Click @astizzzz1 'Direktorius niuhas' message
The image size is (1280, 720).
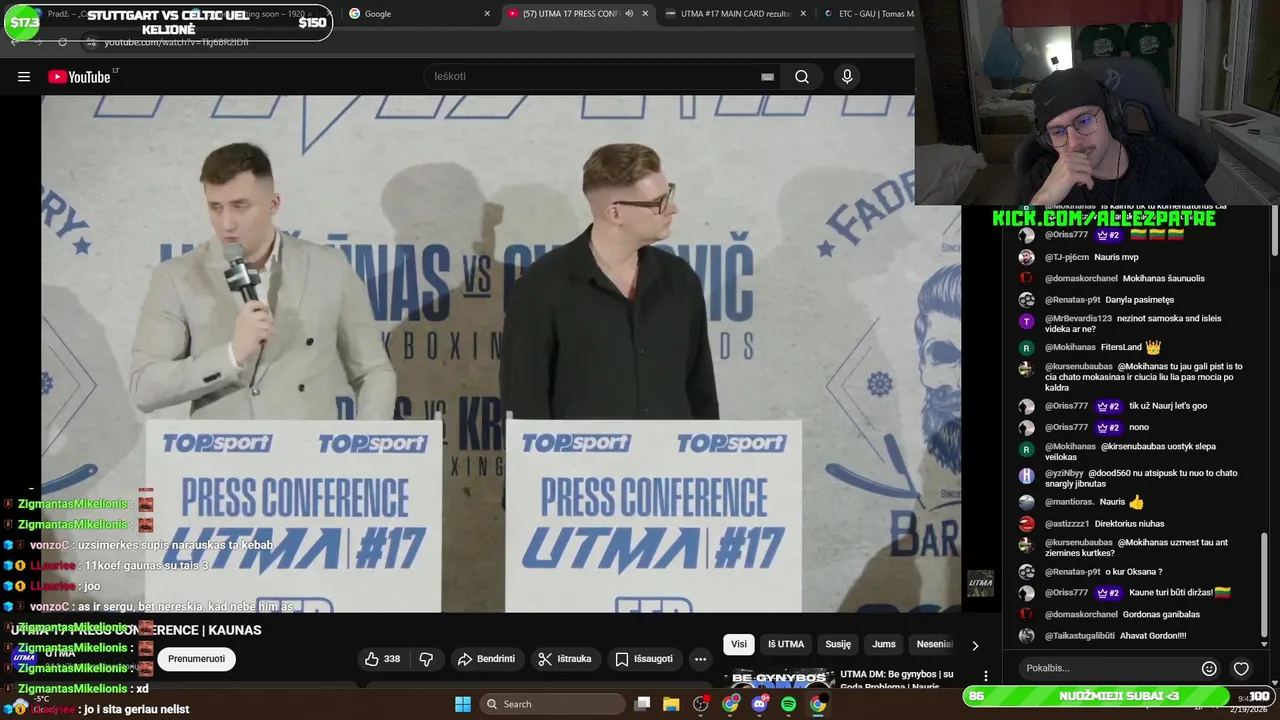pos(1129,523)
